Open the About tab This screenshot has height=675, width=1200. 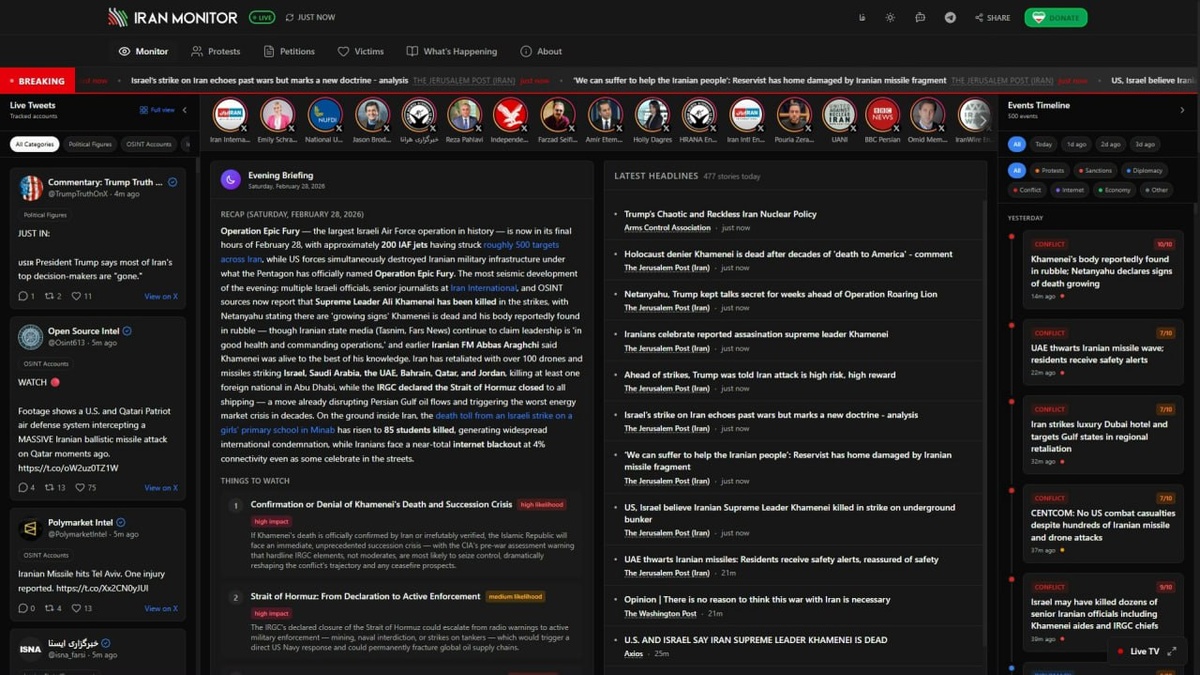pos(541,51)
